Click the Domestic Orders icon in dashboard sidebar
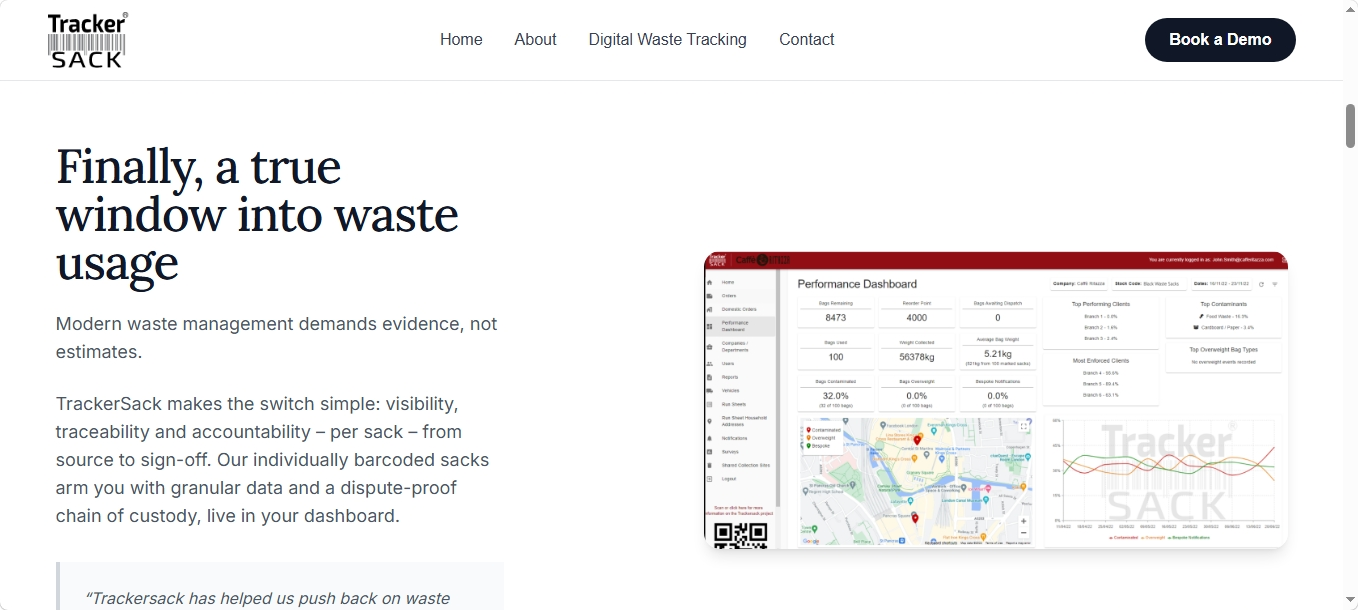Image resolution: width=1358 pixels, height=610 pixels. click(709, 309)
